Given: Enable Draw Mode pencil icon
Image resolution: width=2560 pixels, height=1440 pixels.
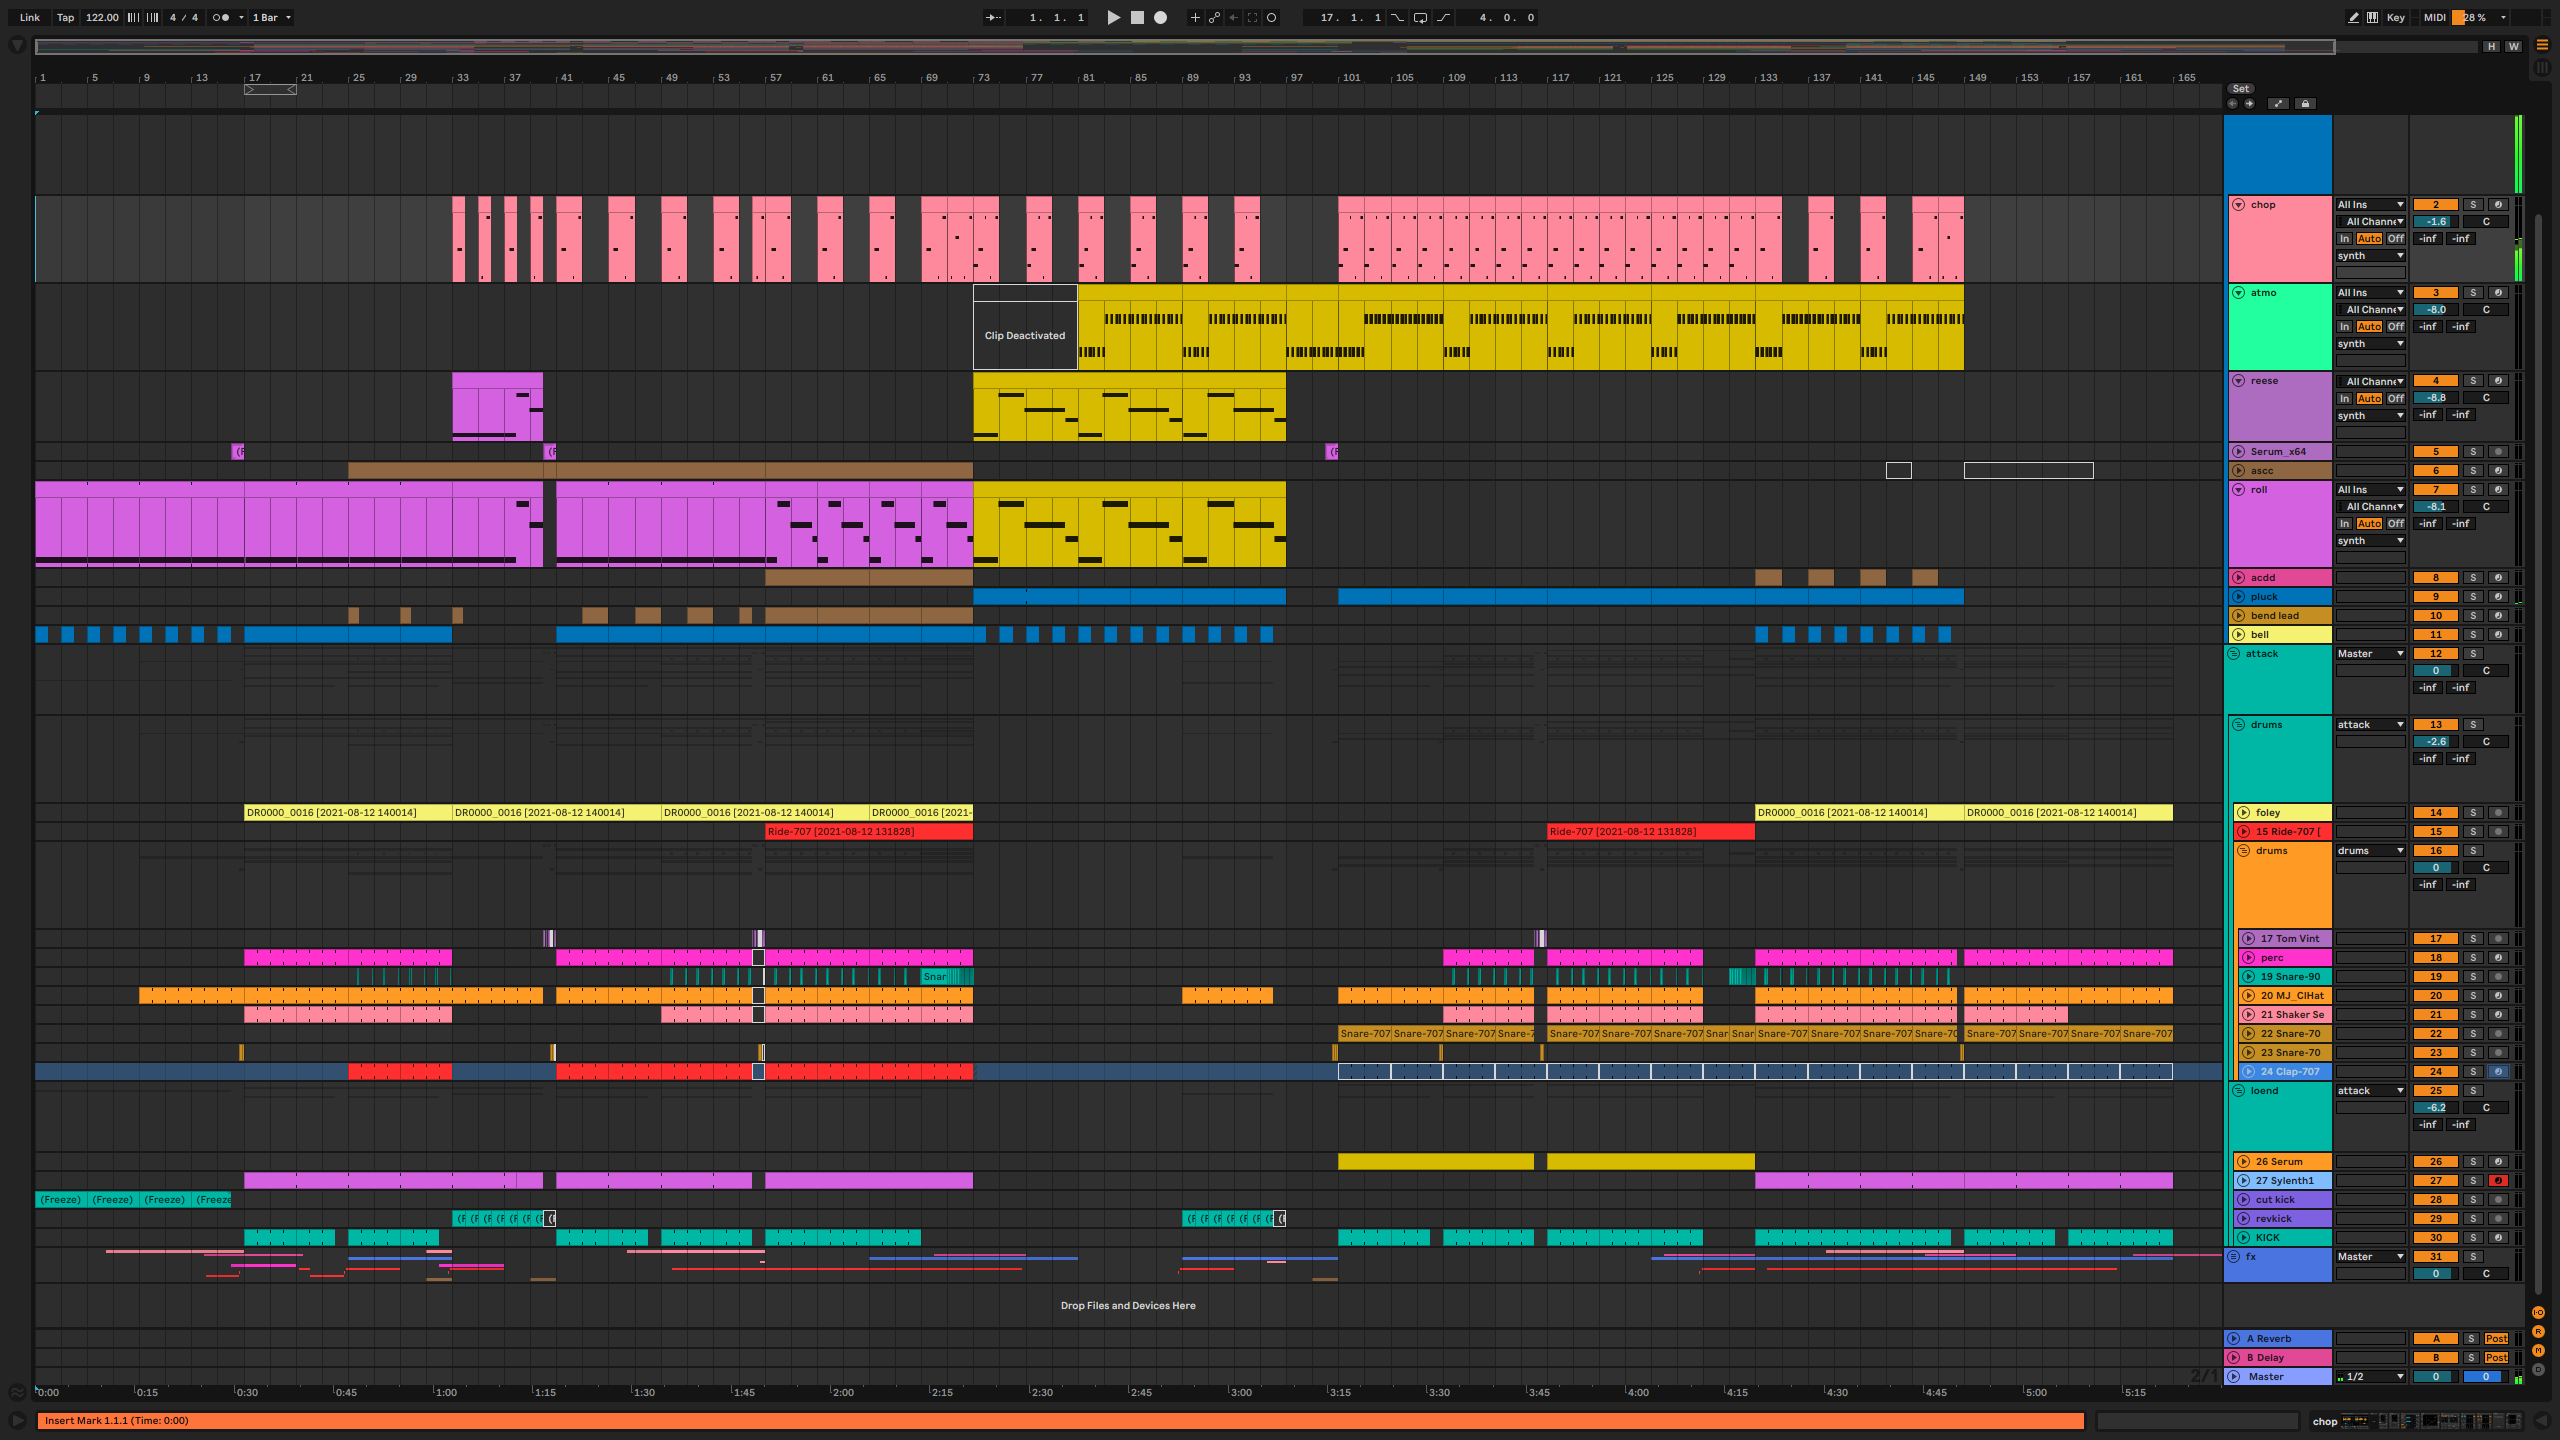Looking at the screenshot, I should (2353, 17).
